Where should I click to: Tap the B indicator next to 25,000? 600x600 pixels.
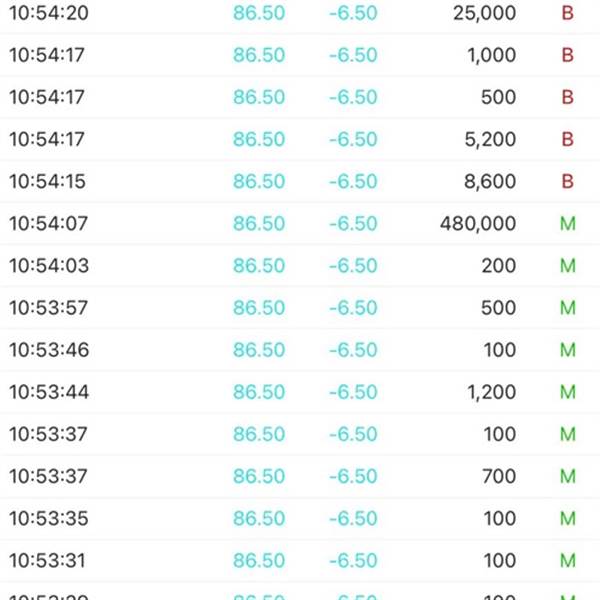pos(567,13)
